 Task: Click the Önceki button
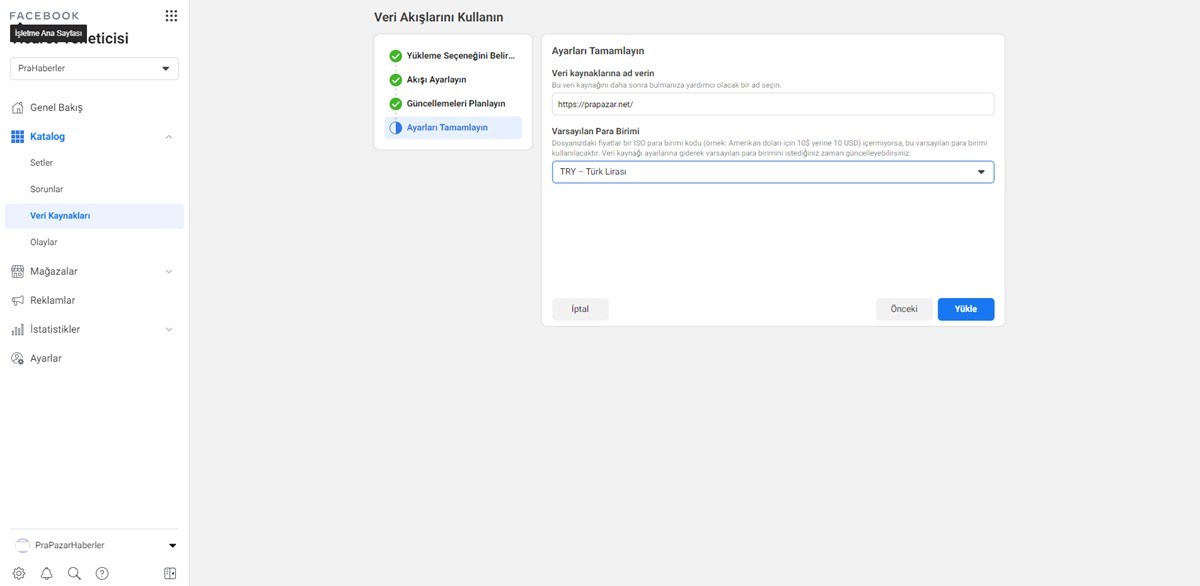pos(904,309)
